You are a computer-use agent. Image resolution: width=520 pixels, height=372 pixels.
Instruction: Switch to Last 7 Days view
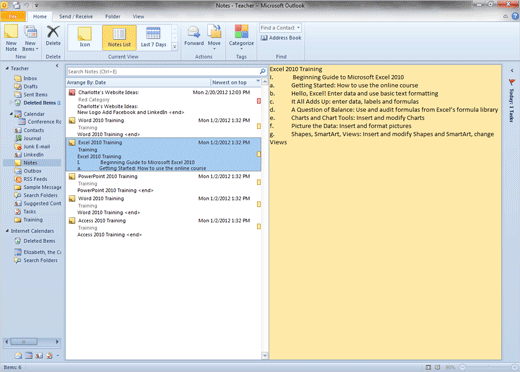point(153,37)
